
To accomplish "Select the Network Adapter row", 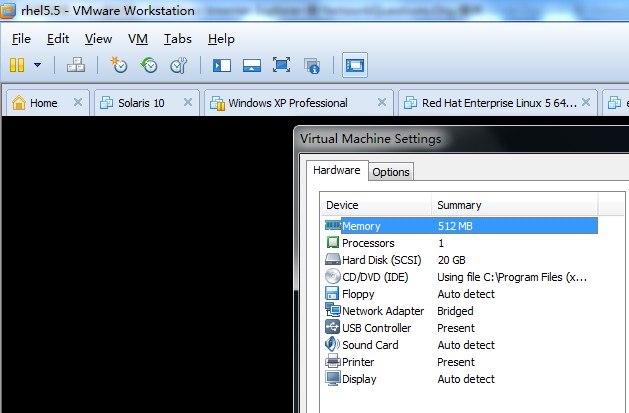I will point(461,311).
